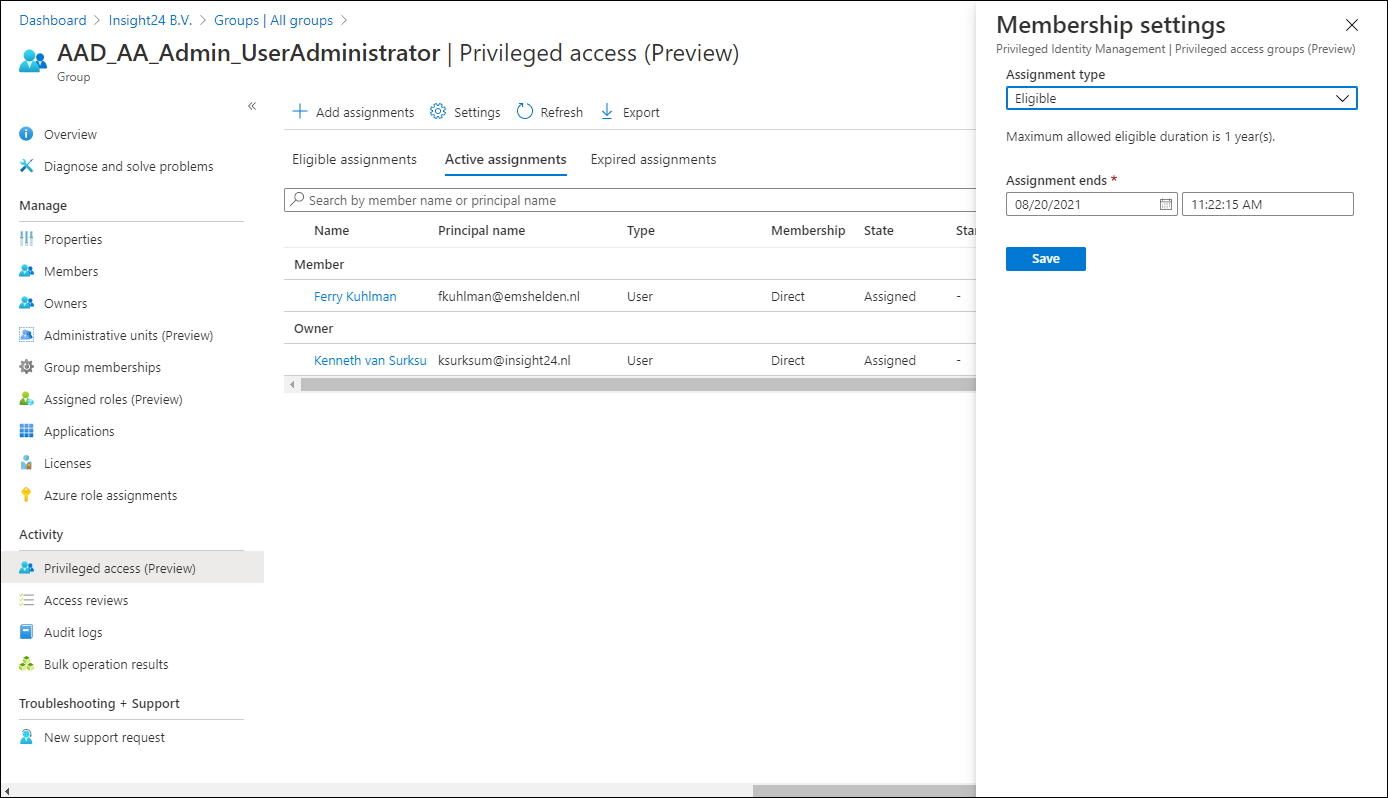Click the Azure role assignments key icon
This screenshot has width=1388, height=798.
point(27,495)
